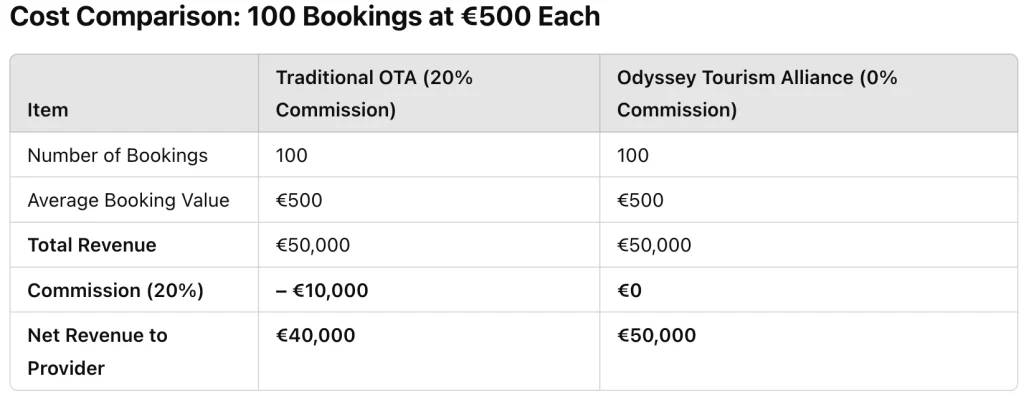Select the "Average Booking Value" row label

[x=128, y=200]
